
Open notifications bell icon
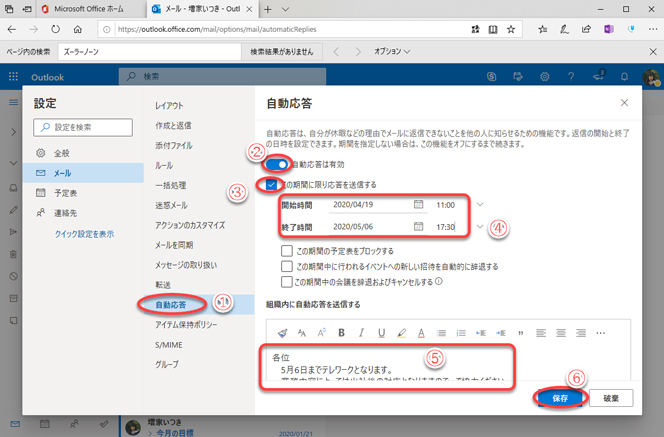pyautogui.click(x=624, y=77)
